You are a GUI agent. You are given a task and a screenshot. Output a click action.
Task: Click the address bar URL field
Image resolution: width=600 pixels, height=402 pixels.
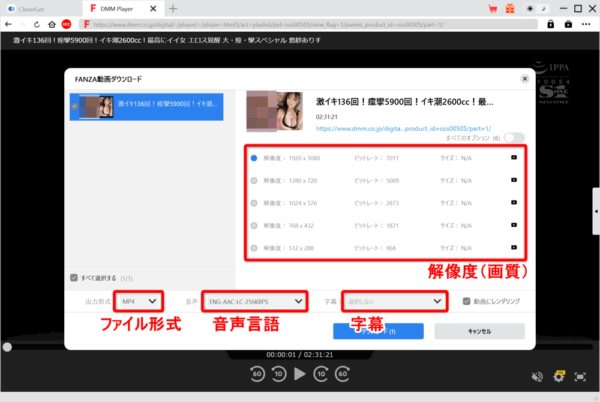(x=308, y=24)
